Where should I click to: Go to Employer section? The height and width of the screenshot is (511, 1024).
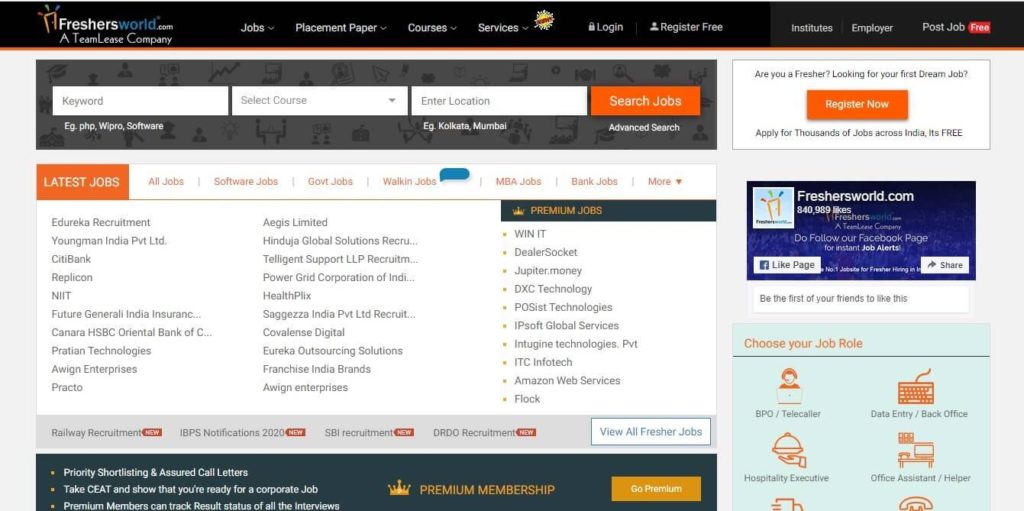click(872, 27)
